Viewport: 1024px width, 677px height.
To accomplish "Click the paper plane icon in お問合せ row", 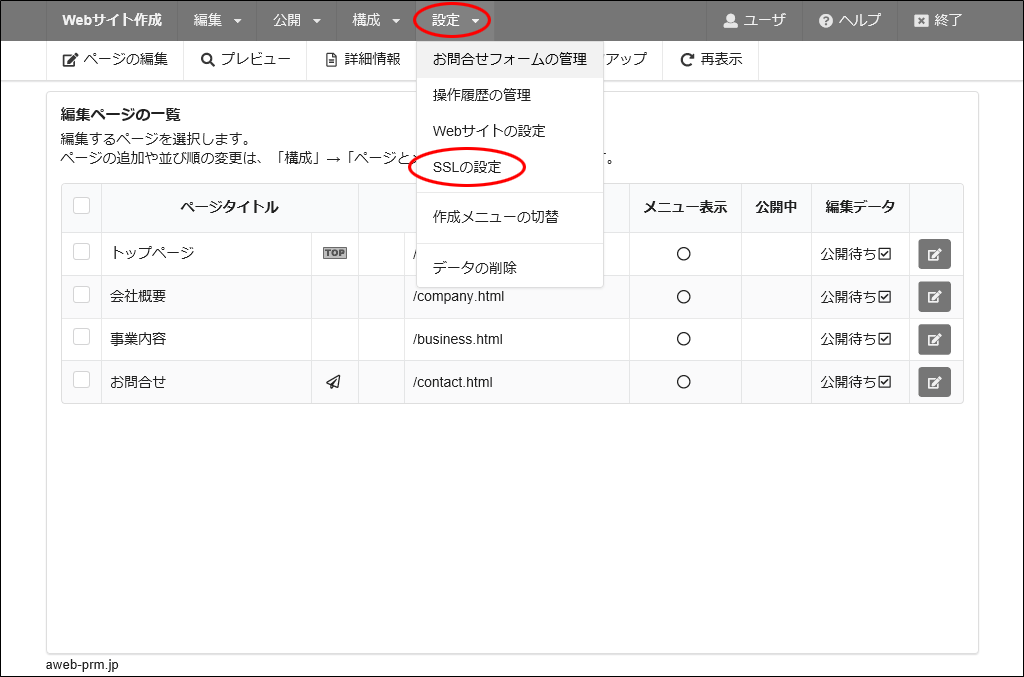I will (334, 382).
